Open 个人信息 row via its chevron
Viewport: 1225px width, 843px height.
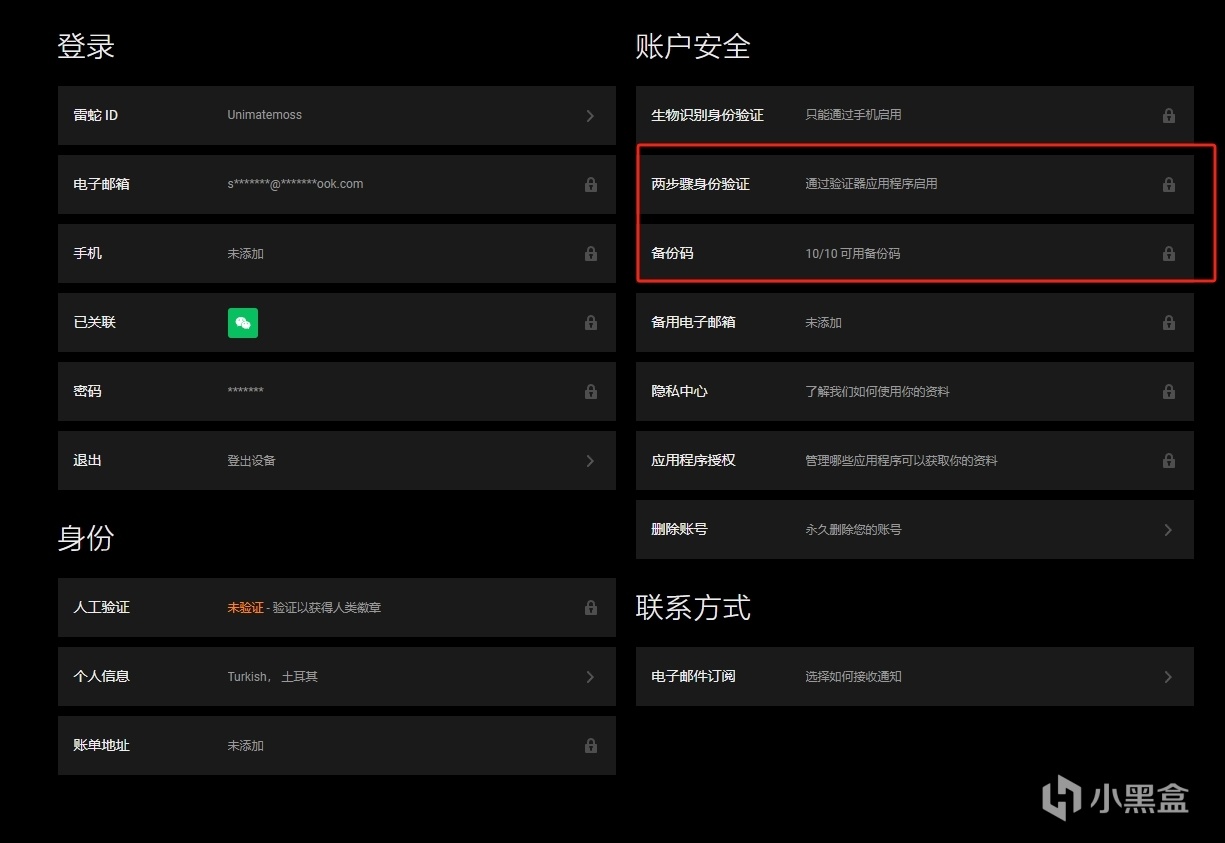[590, 676]
